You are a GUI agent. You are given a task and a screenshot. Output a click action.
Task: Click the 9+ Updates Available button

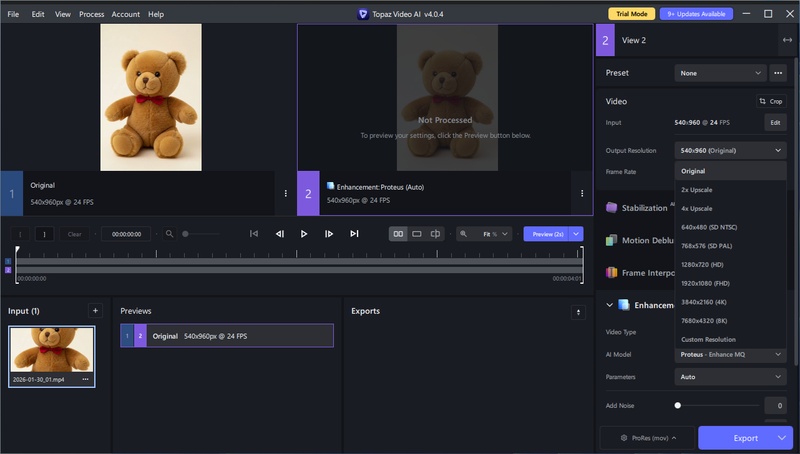[696, 14]
